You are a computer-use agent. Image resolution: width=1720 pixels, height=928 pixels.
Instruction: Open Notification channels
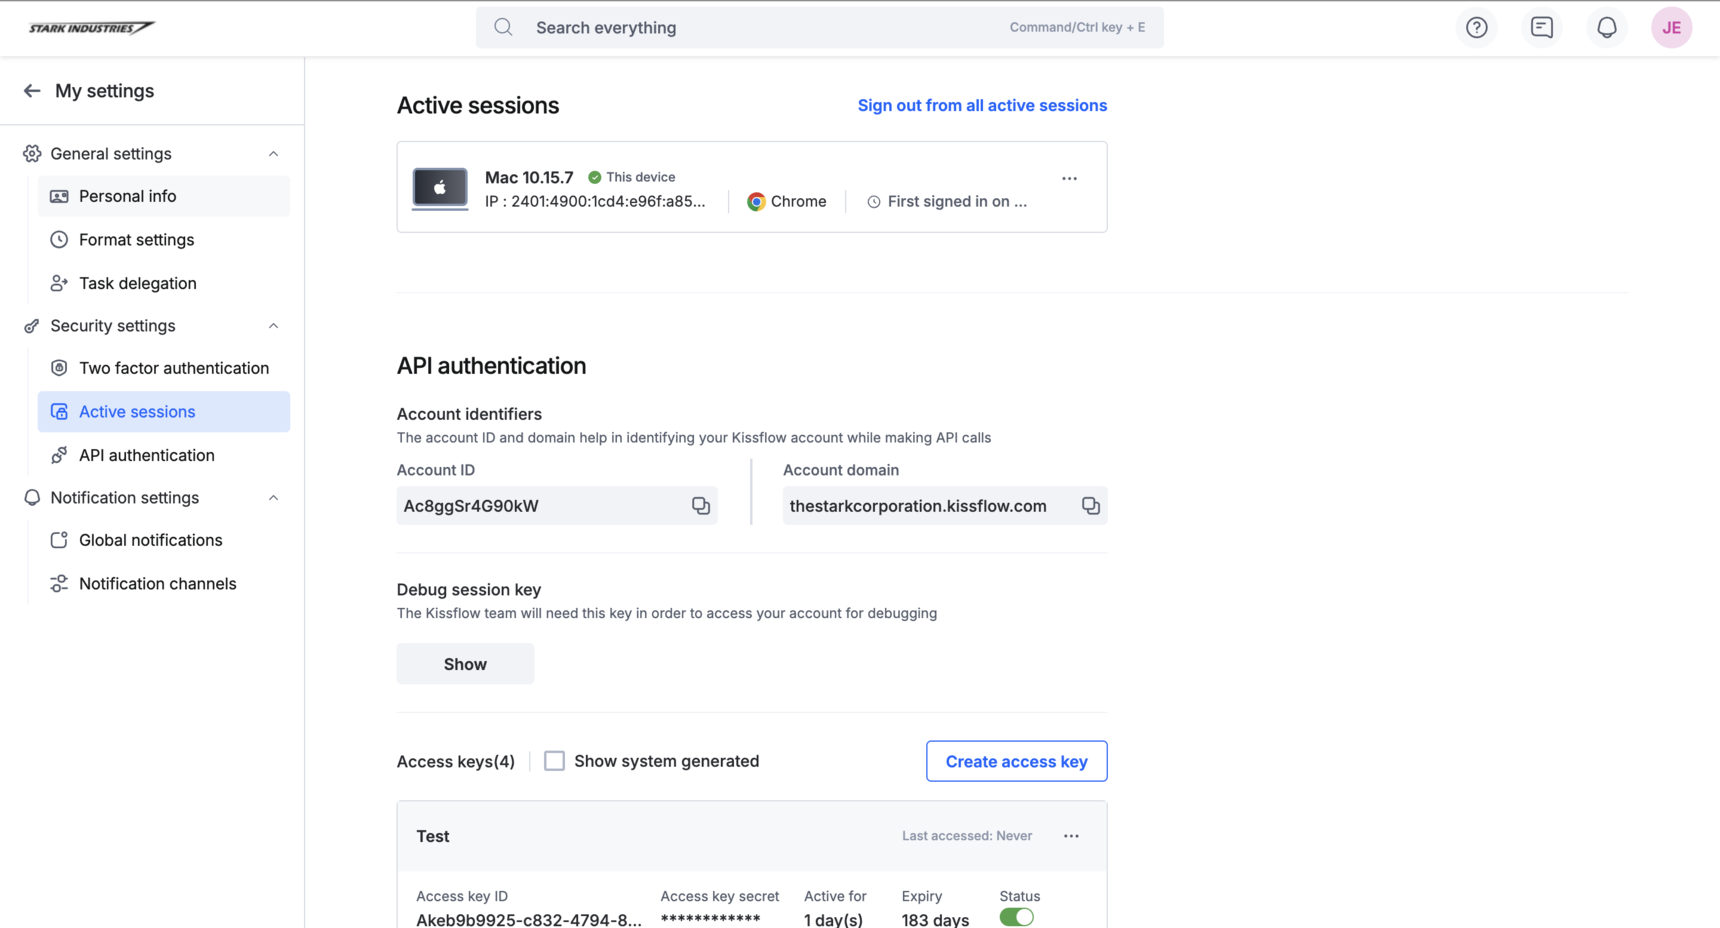coord(164,584)
